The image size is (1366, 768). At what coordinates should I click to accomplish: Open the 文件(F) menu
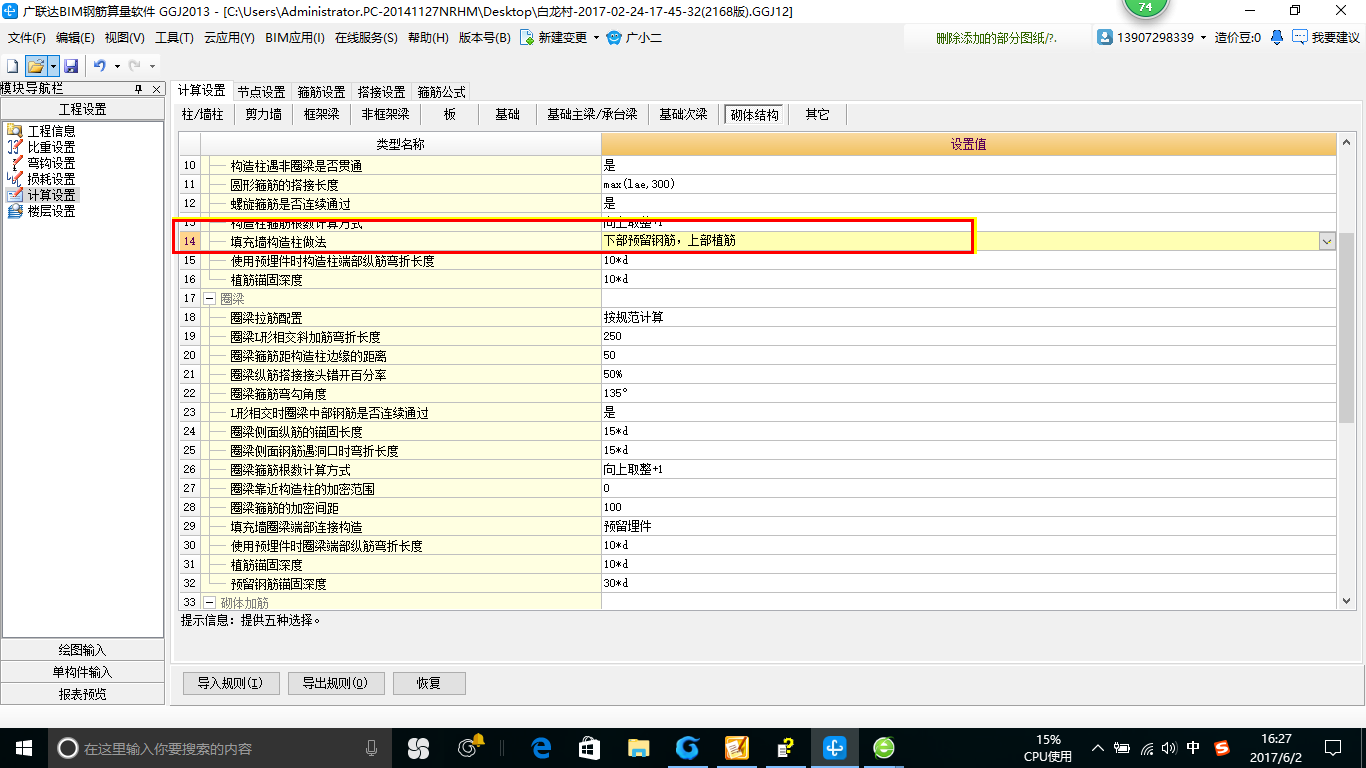coord(27,38)
